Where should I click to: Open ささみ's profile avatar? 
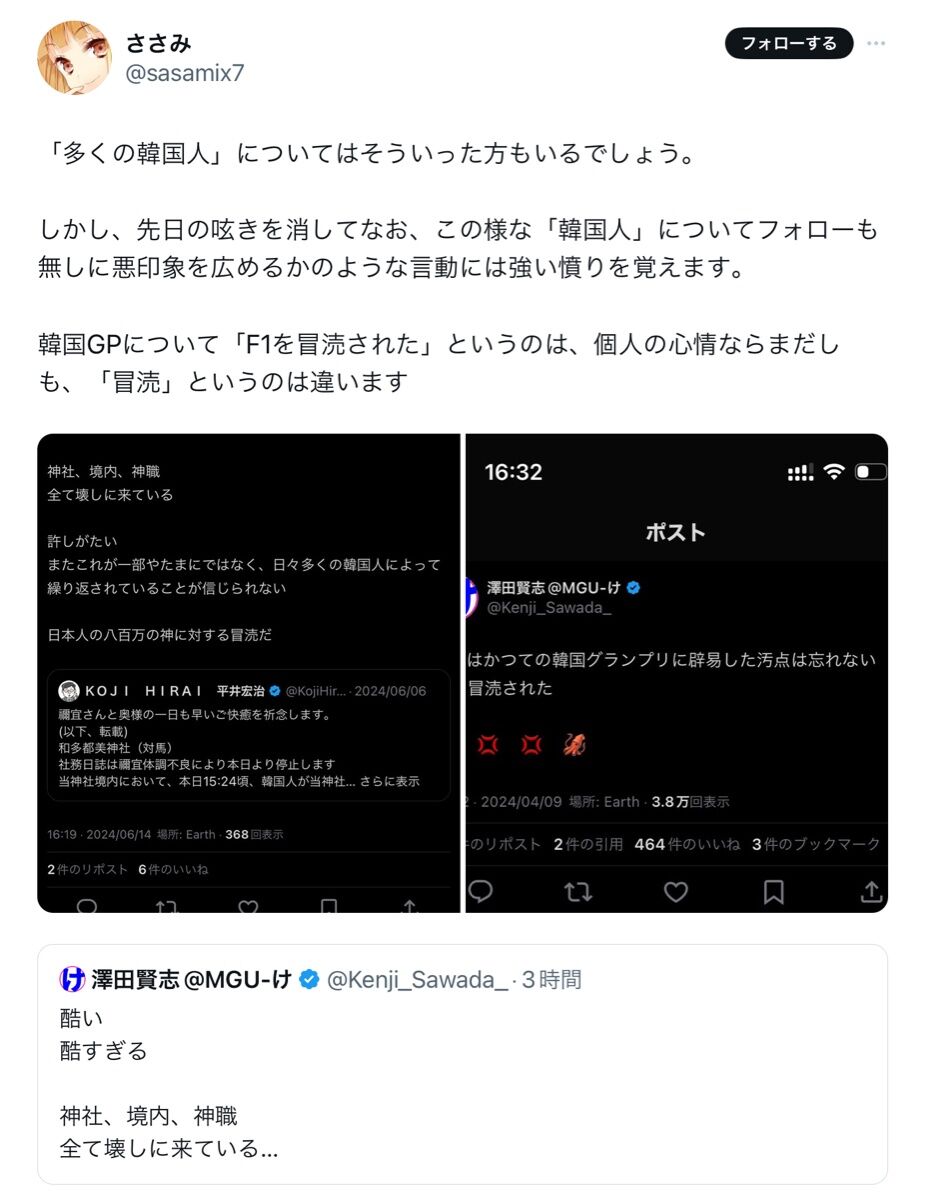click(x=74, y=57)
